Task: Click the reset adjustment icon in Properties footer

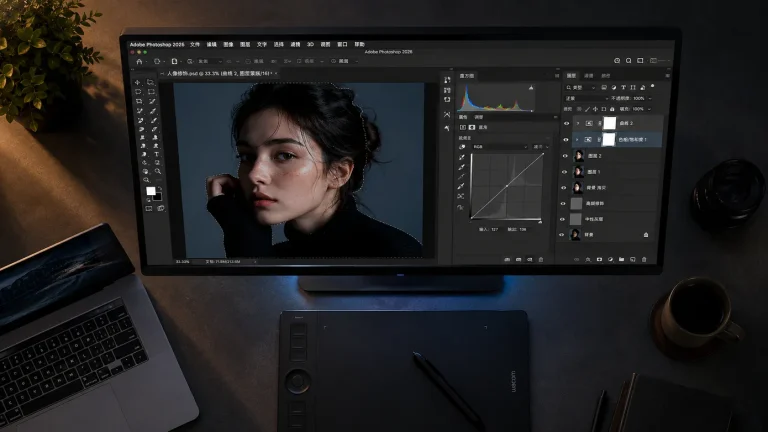Action: coord(529,259)
